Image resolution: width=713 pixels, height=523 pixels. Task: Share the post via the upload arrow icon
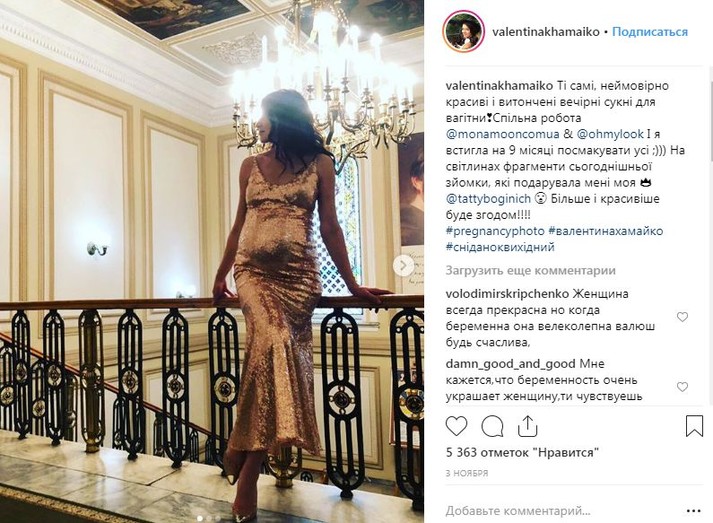click(x=527, y=426)
